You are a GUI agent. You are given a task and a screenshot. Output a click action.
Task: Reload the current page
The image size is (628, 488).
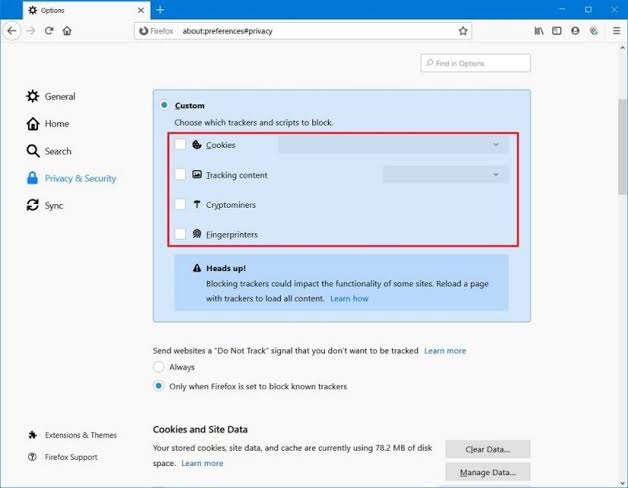[x=49, y=31]
